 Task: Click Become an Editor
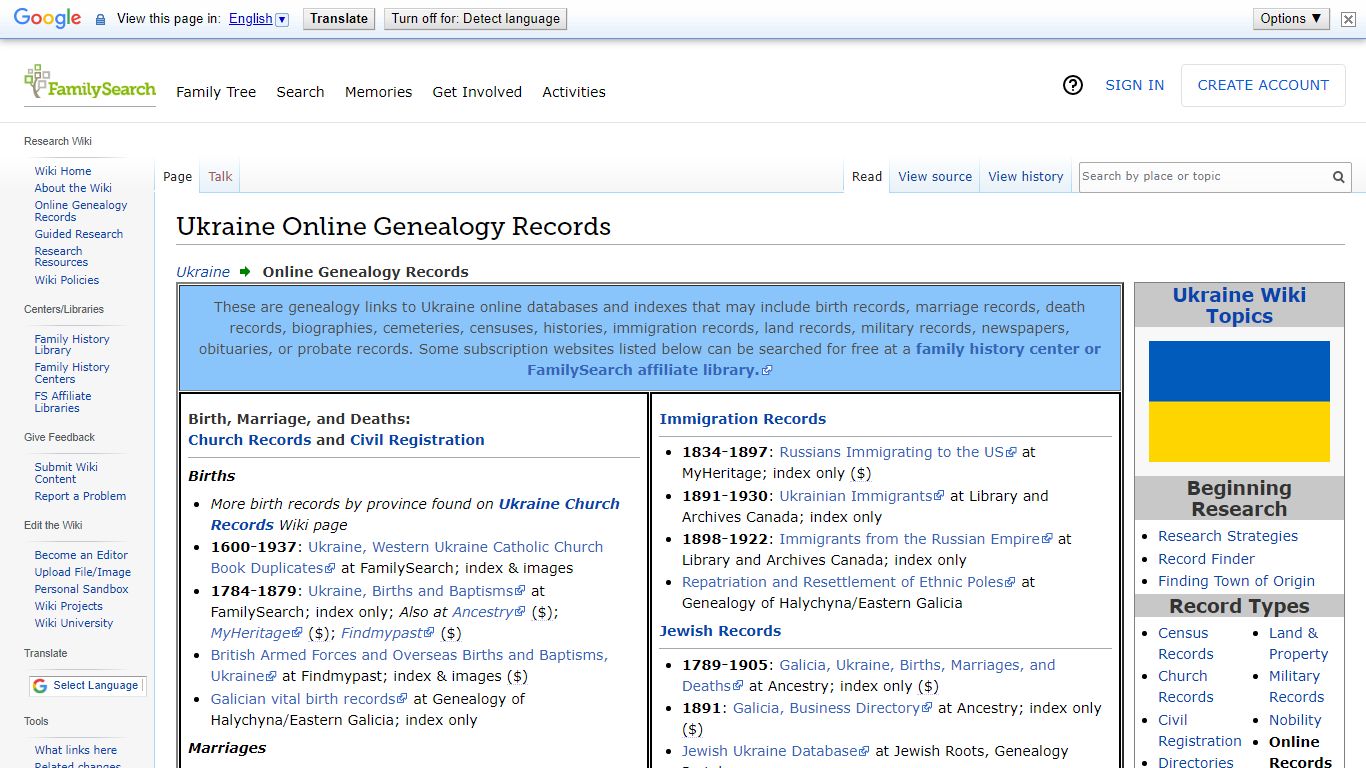pos(81,555)
